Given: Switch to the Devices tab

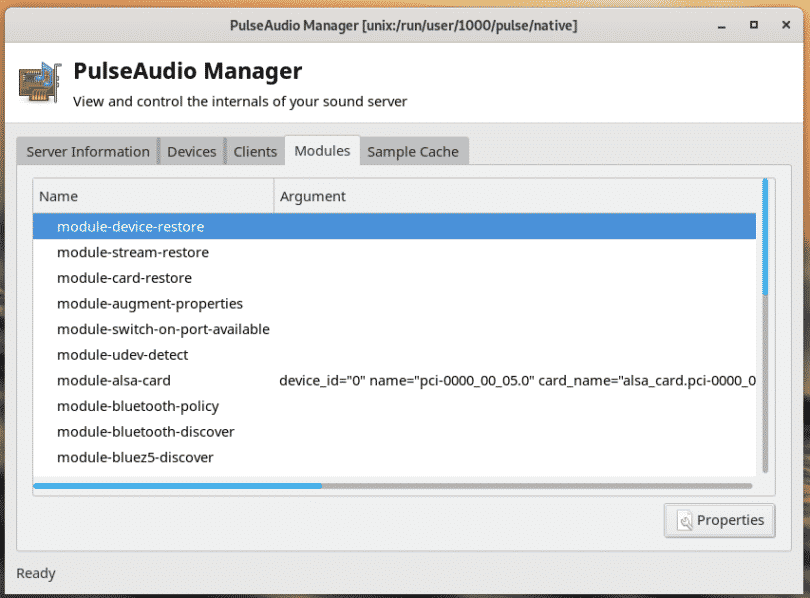Looking at the screenshot, I should pos(192,152).
